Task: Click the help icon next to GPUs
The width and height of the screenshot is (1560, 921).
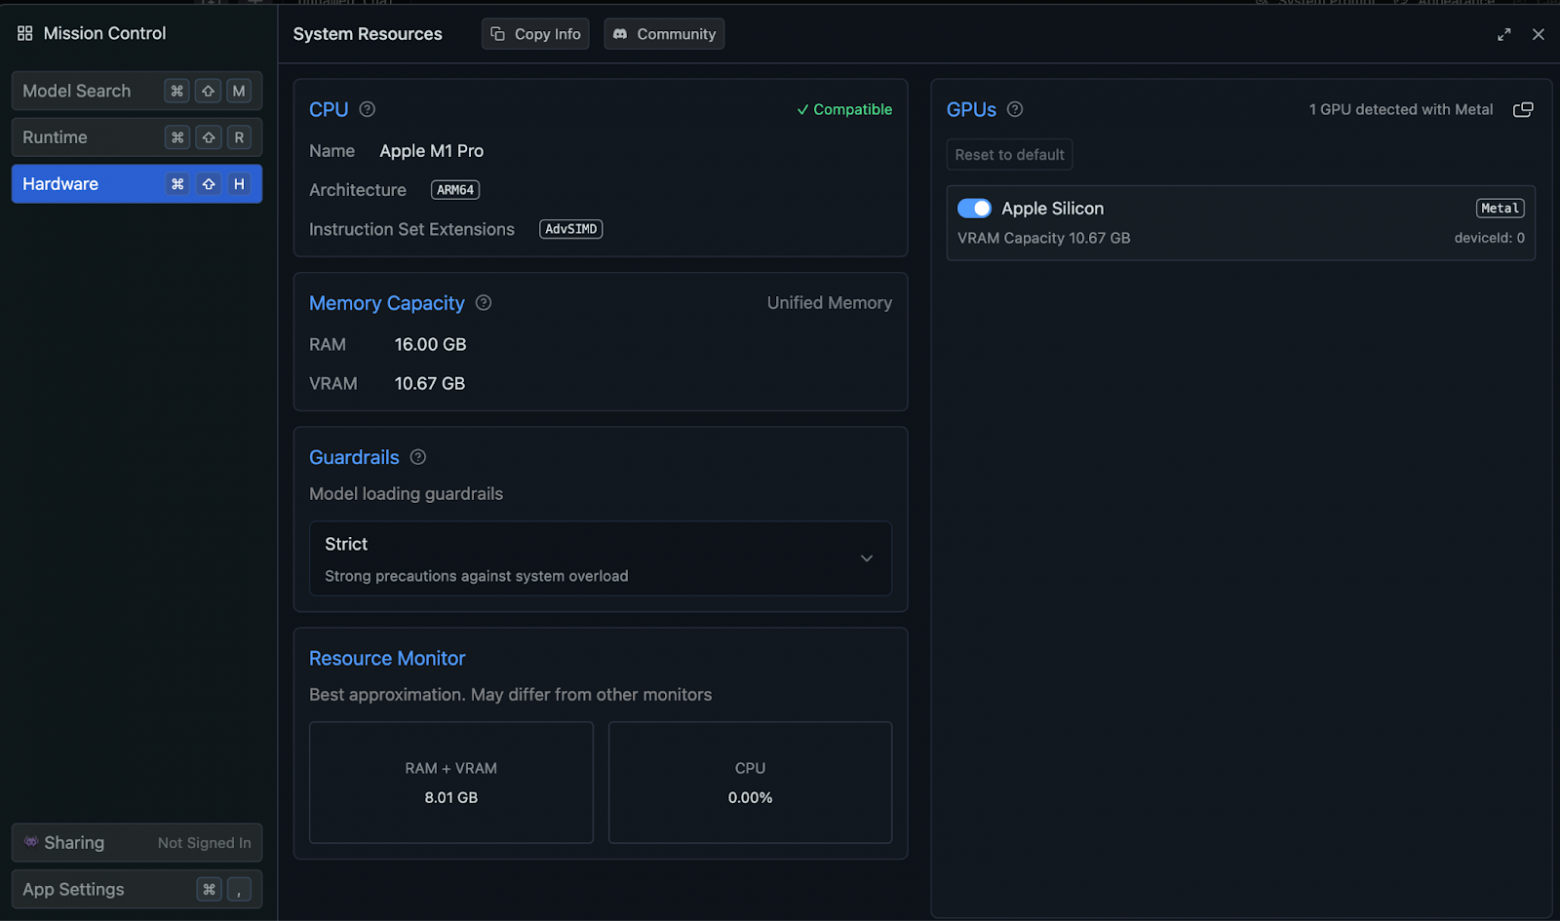Action: click(x=1013, y=110)
